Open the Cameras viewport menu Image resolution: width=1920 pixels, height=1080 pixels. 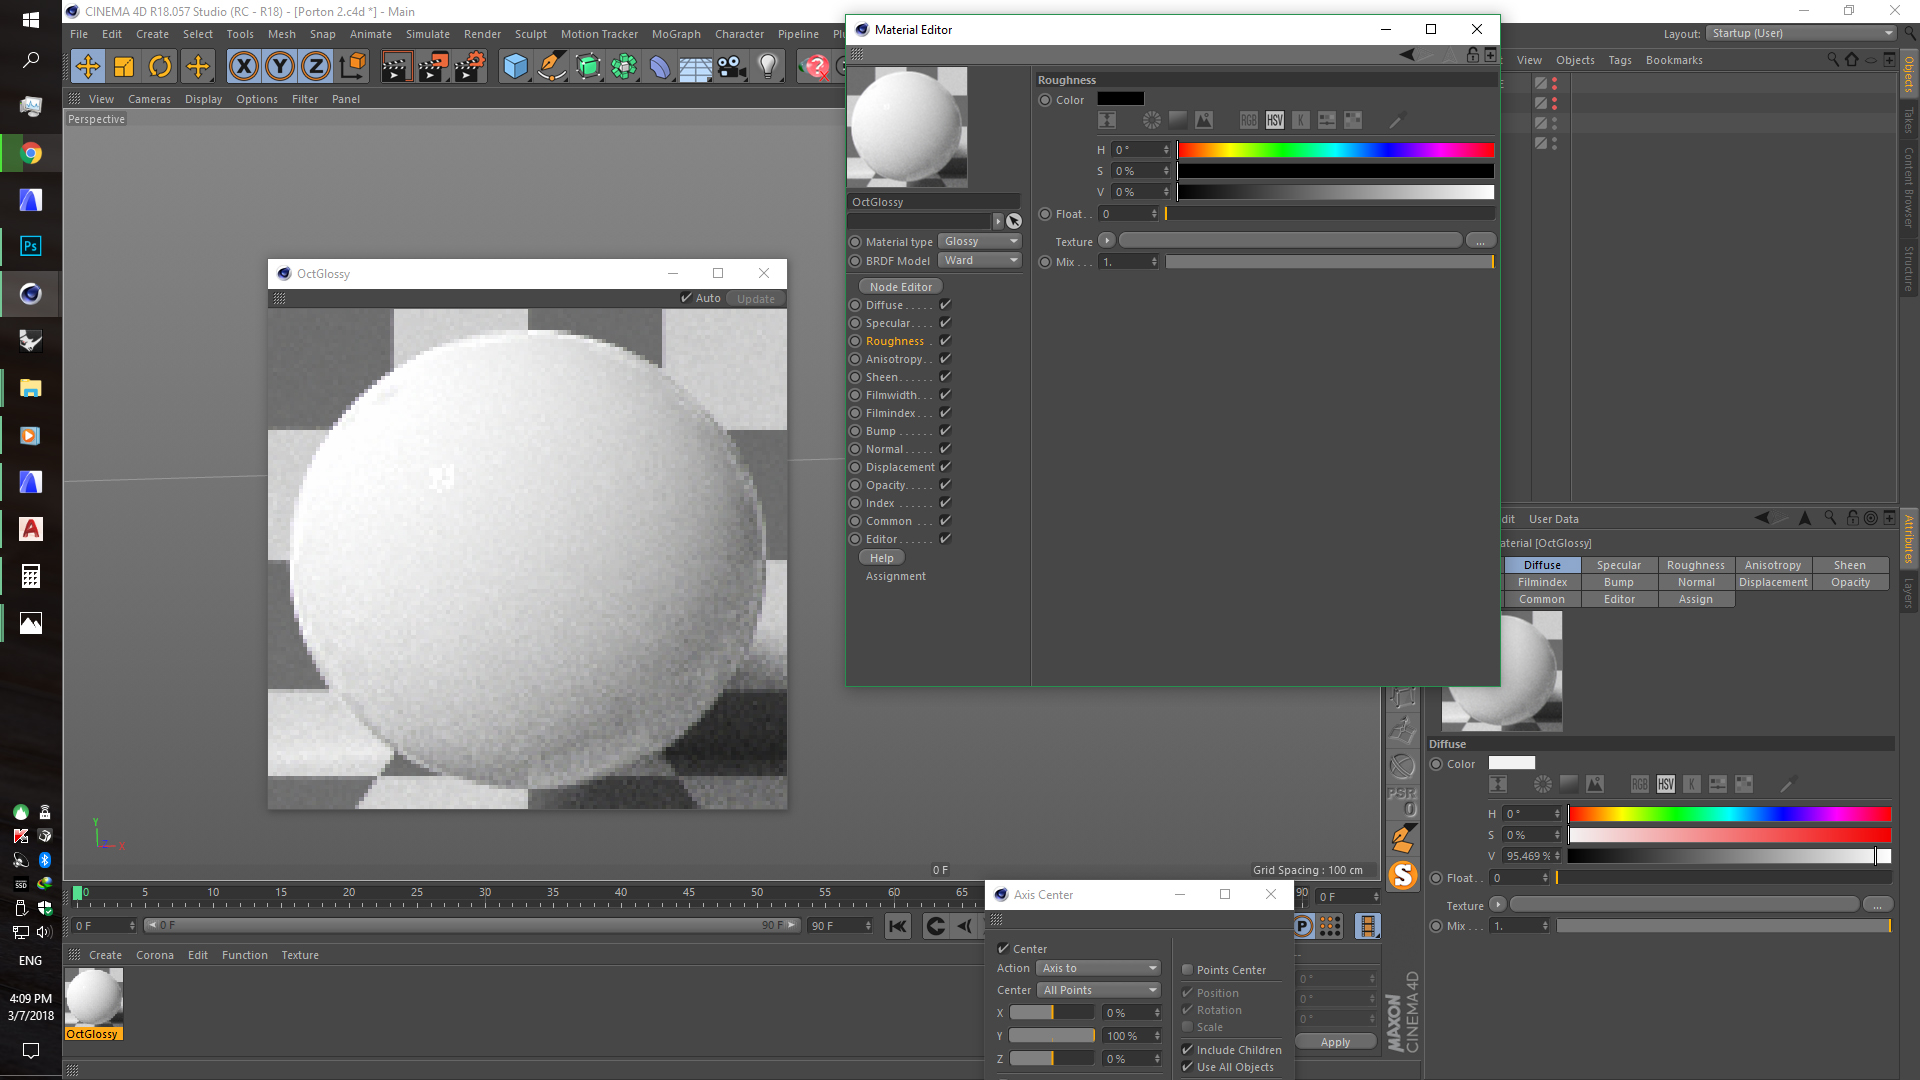click(x=149, y=99)
